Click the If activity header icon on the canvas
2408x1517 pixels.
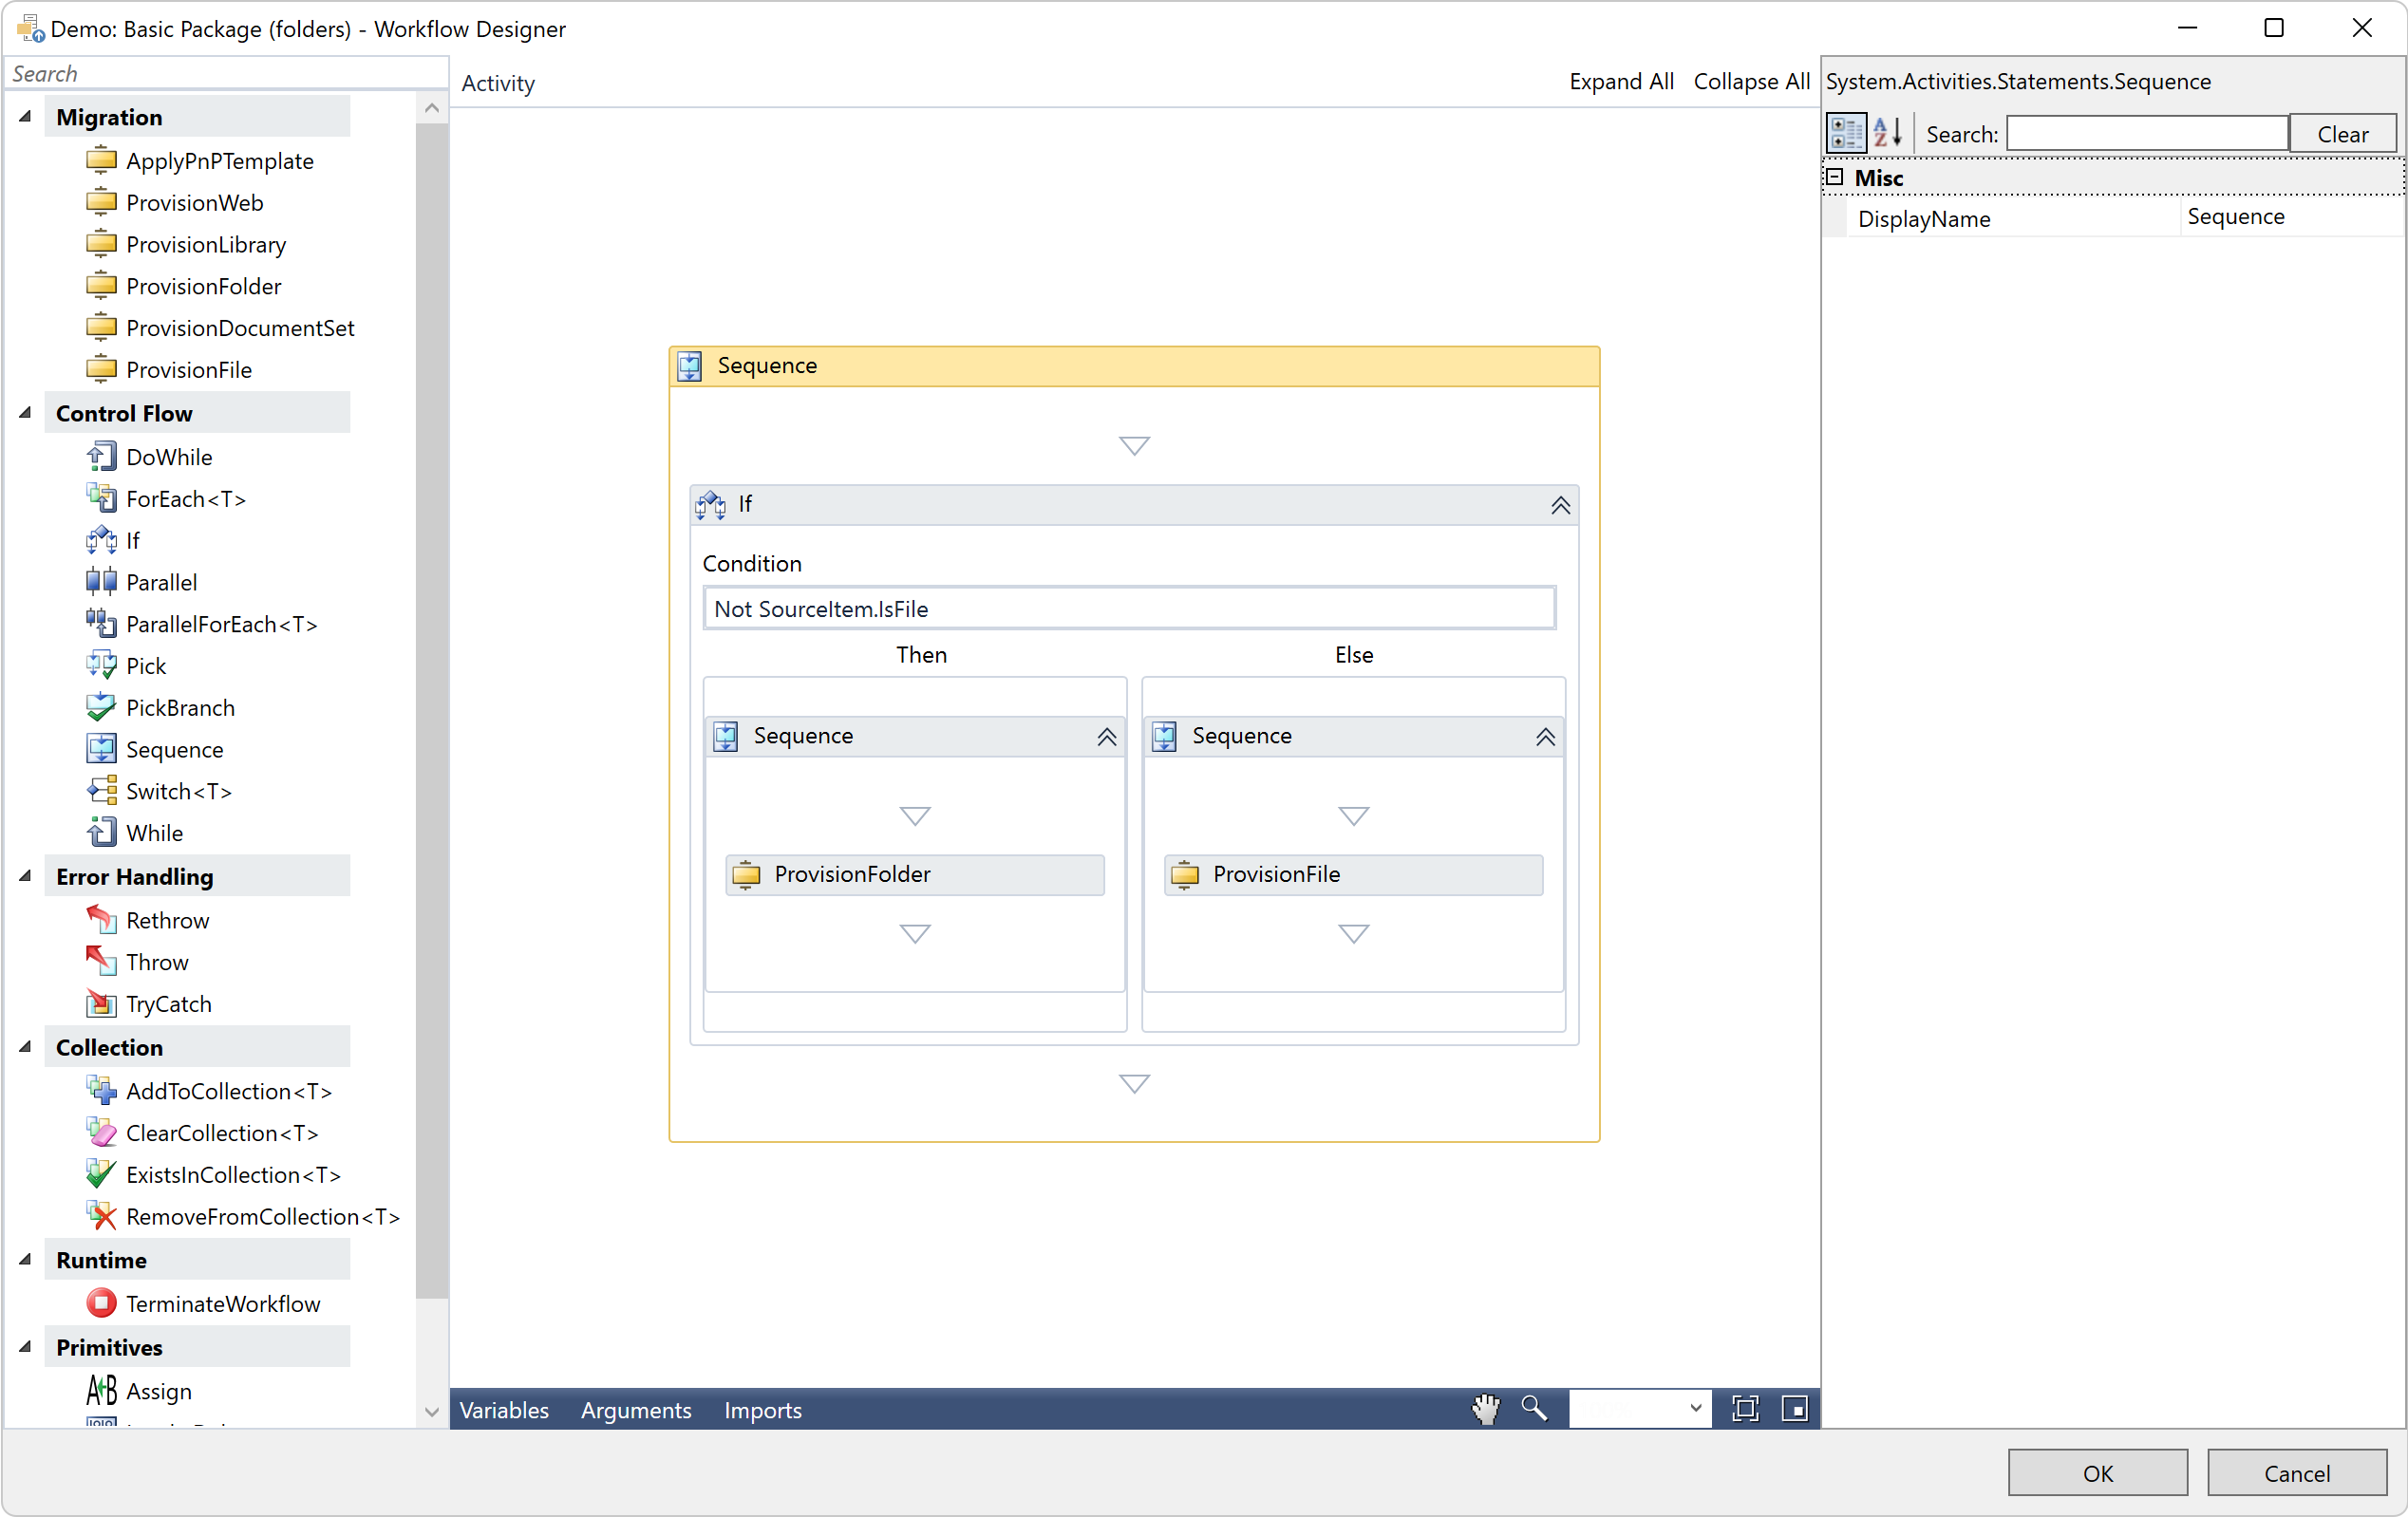tap(710, 504)
